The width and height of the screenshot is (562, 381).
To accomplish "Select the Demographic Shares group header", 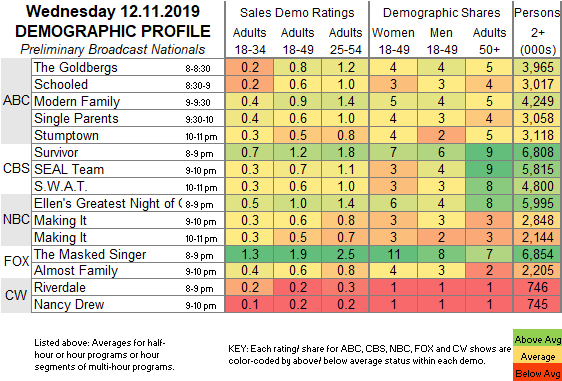I will click(x=441, y=13).
